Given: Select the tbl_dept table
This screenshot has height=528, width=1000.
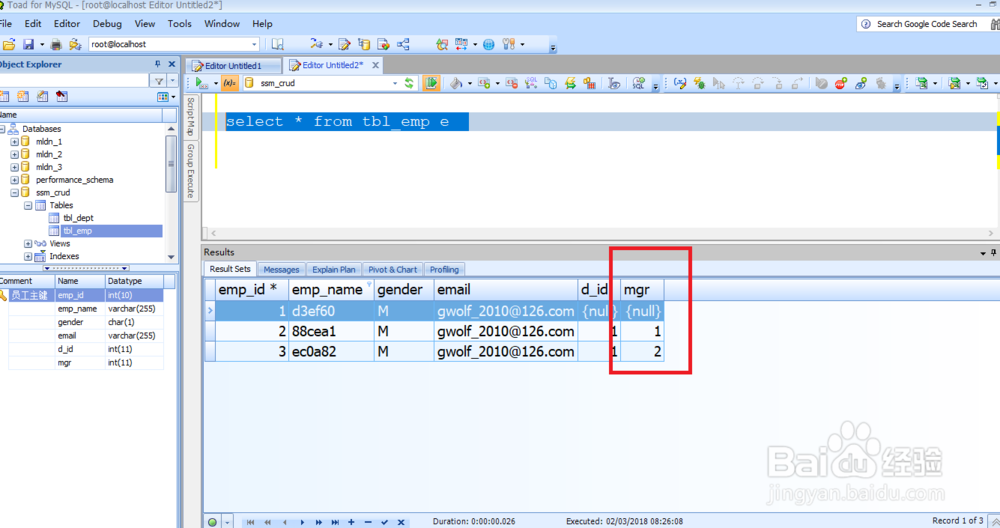Looking at the screenshot, I should (x=78, y=218).
